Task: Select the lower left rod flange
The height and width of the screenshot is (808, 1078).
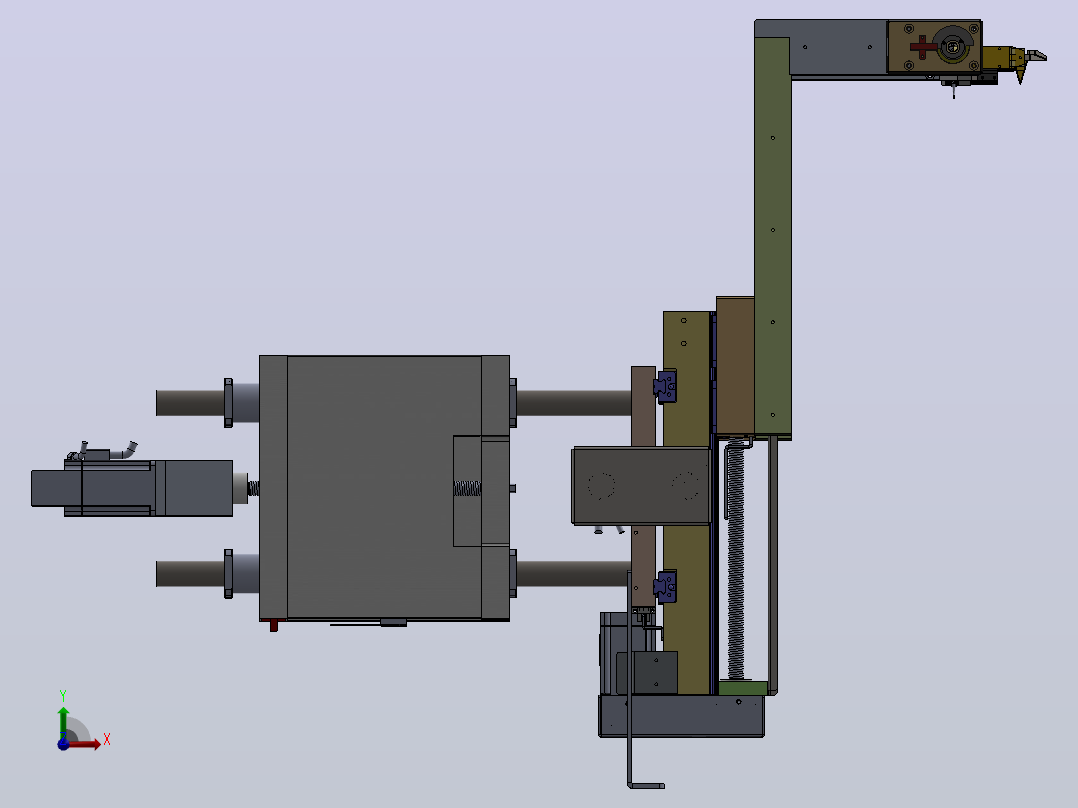Action: point(228,574)
